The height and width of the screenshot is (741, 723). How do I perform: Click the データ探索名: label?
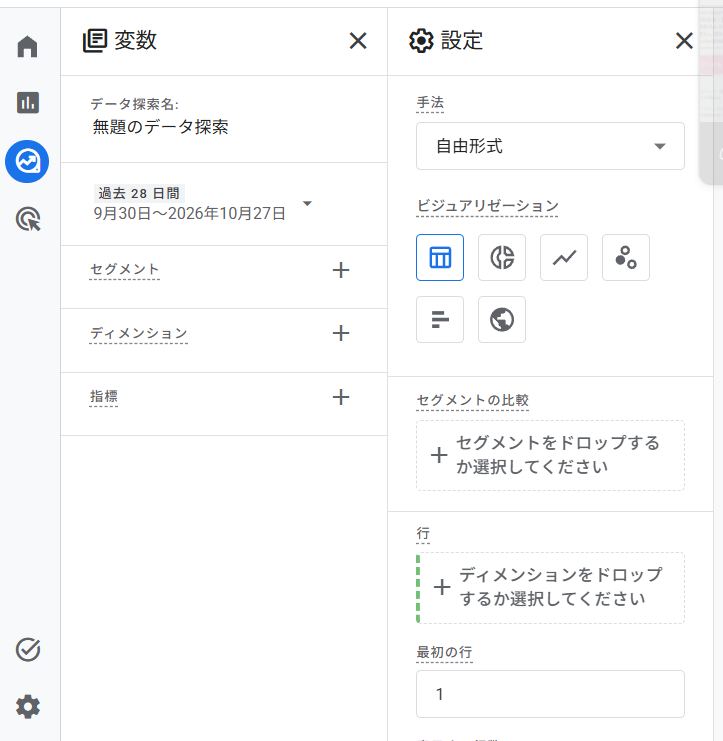coord(135,104)
